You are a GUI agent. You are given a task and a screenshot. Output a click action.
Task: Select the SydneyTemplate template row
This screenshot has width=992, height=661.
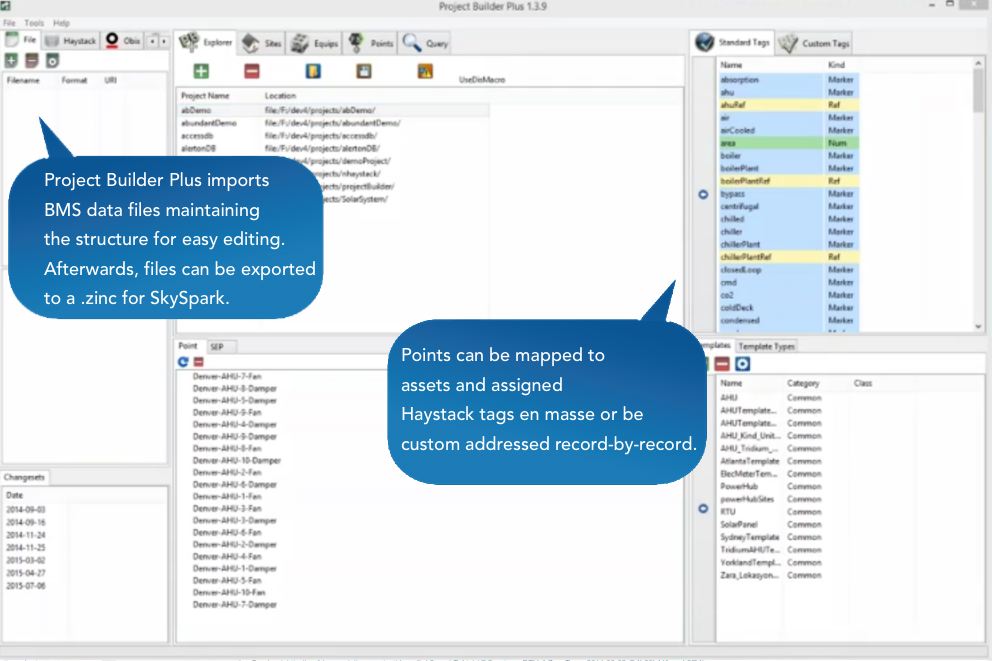[771, 537]
